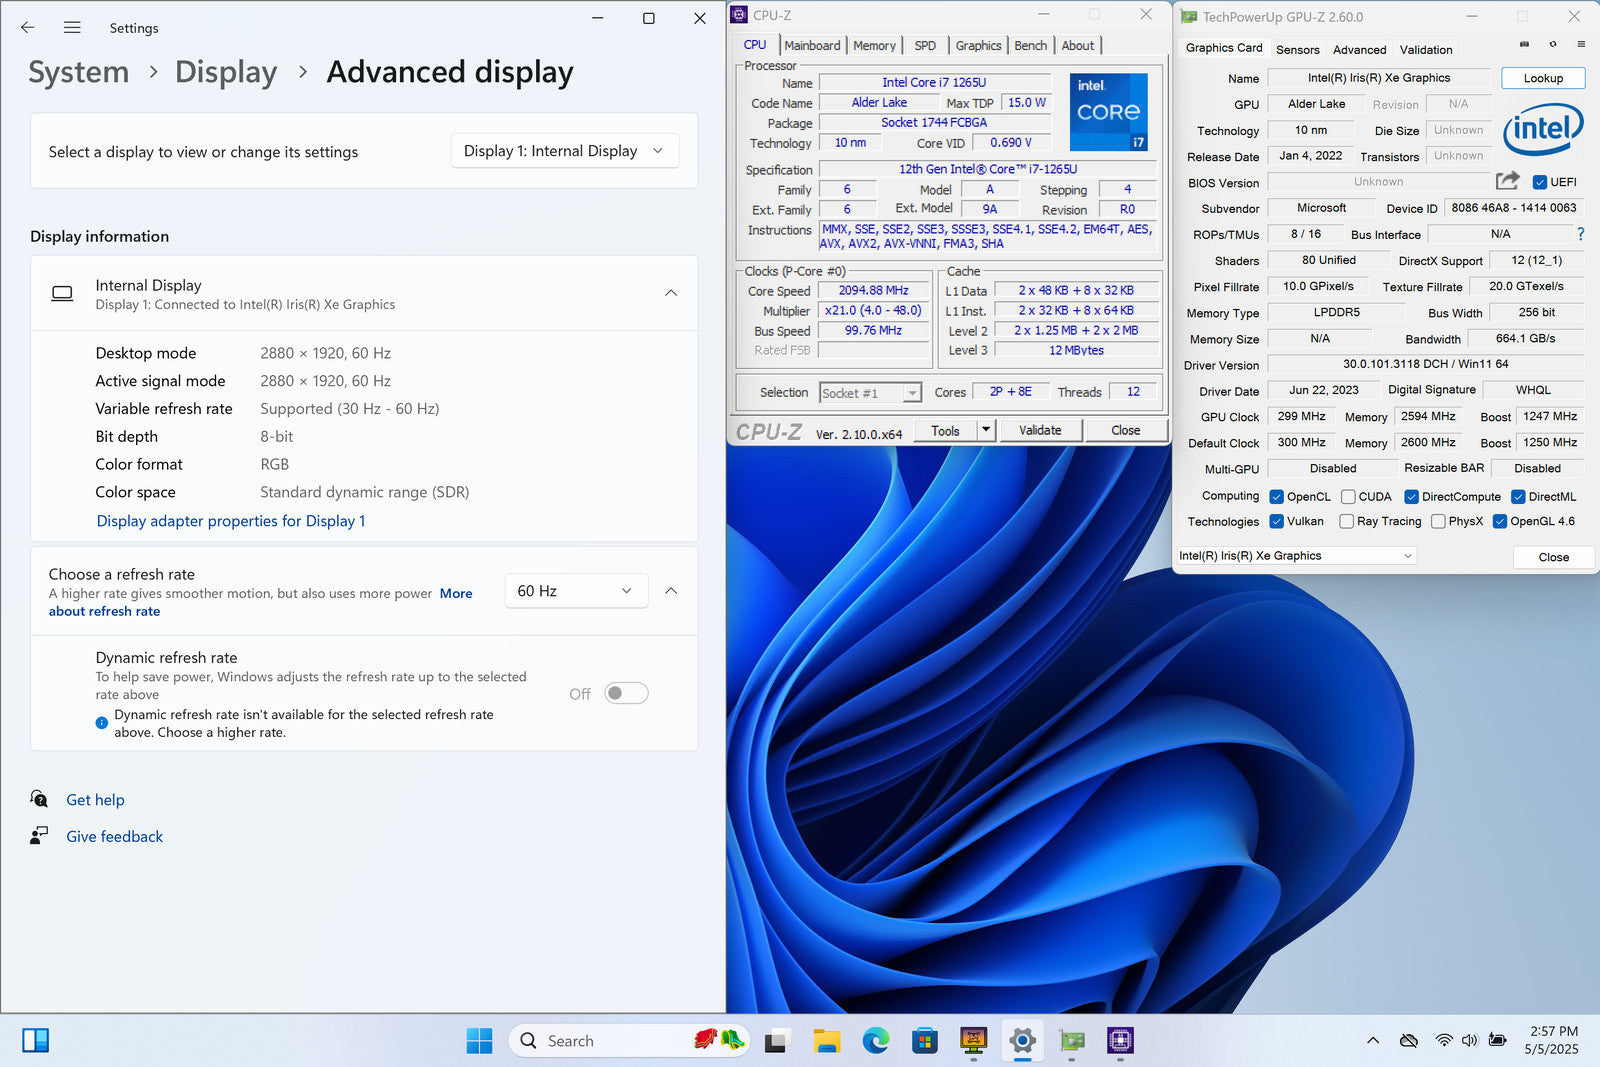Screen dimensions: 1600x1067
Task: Toggle the OpenGL 4.6 checkbox
Action: tap(1500, 521)
